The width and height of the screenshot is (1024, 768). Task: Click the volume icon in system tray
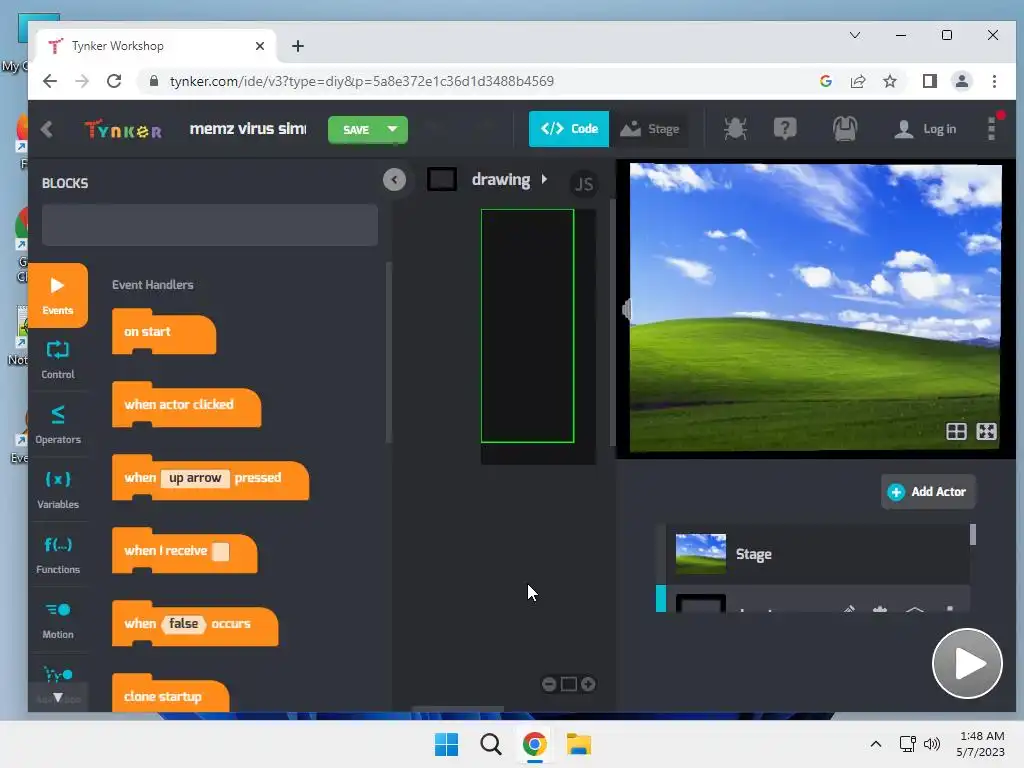pyautogui.click(x=932, y=744)
